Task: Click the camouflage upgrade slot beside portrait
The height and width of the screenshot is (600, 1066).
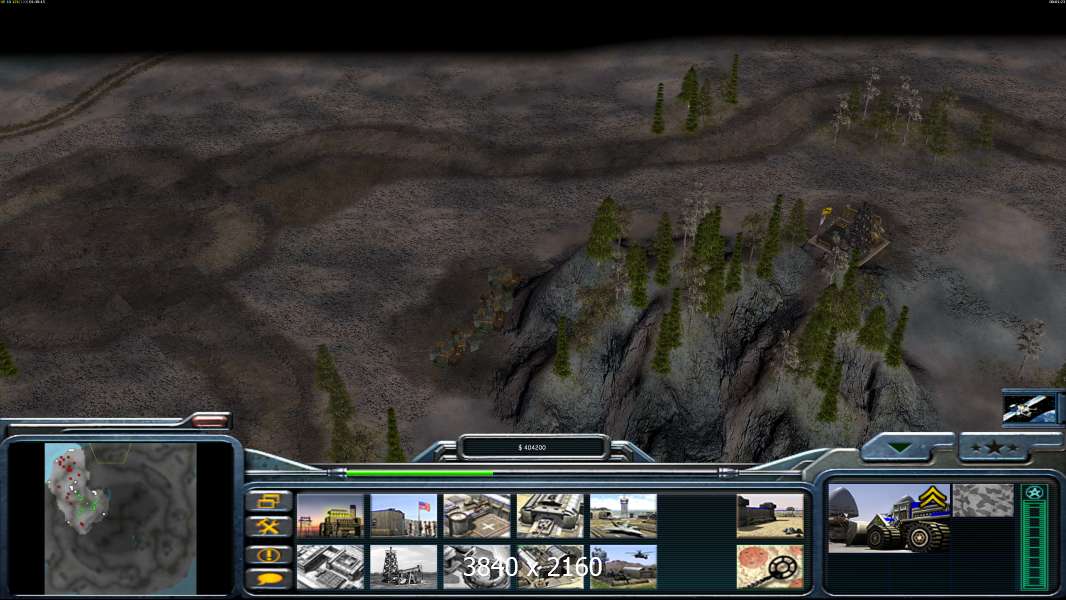Action: [x=983, y=500]
